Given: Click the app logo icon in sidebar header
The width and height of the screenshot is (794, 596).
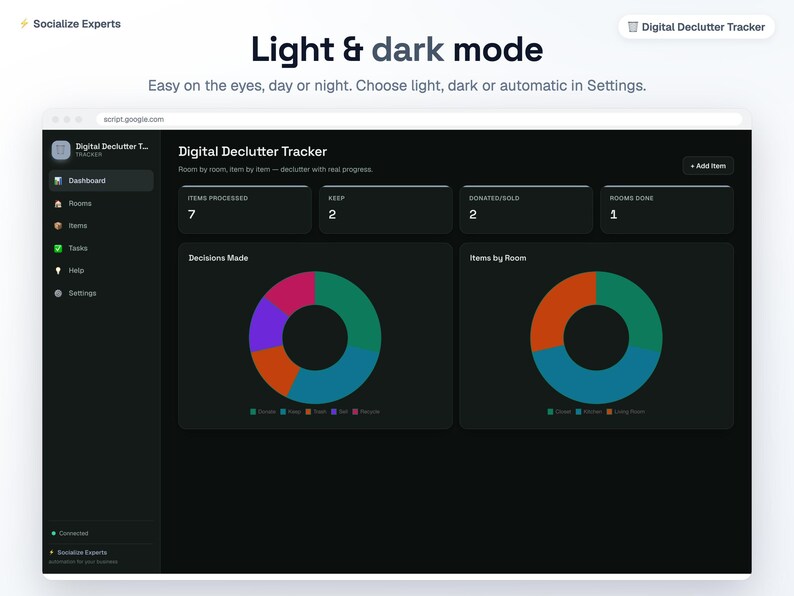Looking at the screenshot, I should coord(61,150).
